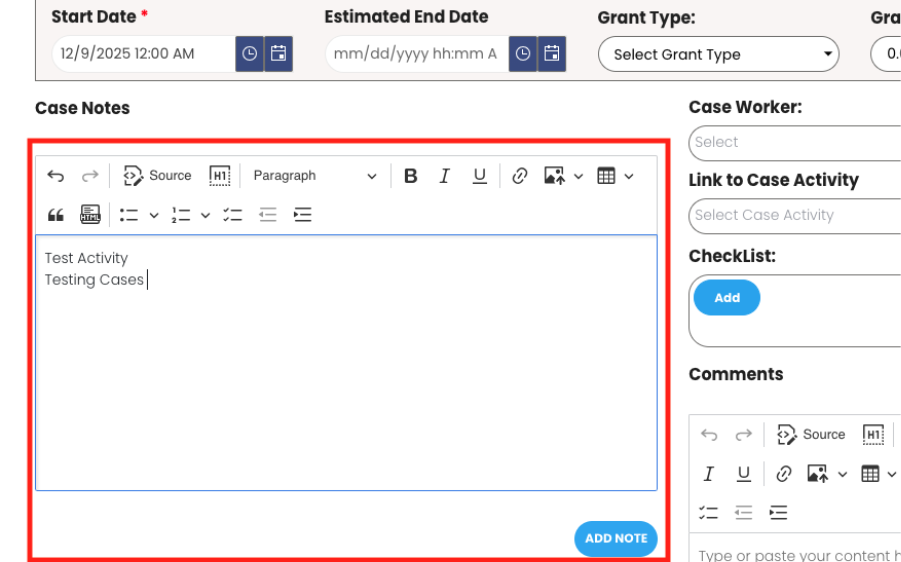Expand insert table options in Case Notes
The height and width of the screenshot is (562, 901).
coord(629,176)
